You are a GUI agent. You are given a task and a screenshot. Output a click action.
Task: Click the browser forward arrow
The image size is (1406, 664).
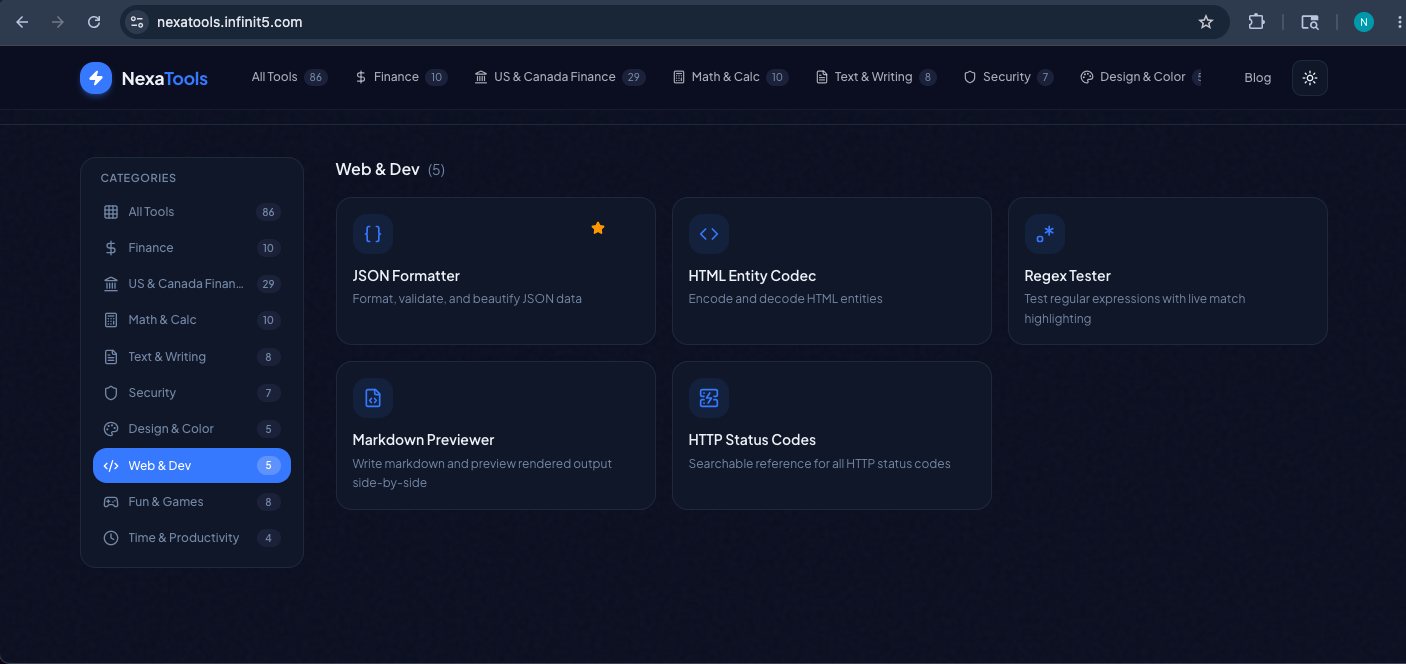tap(58, 22)
